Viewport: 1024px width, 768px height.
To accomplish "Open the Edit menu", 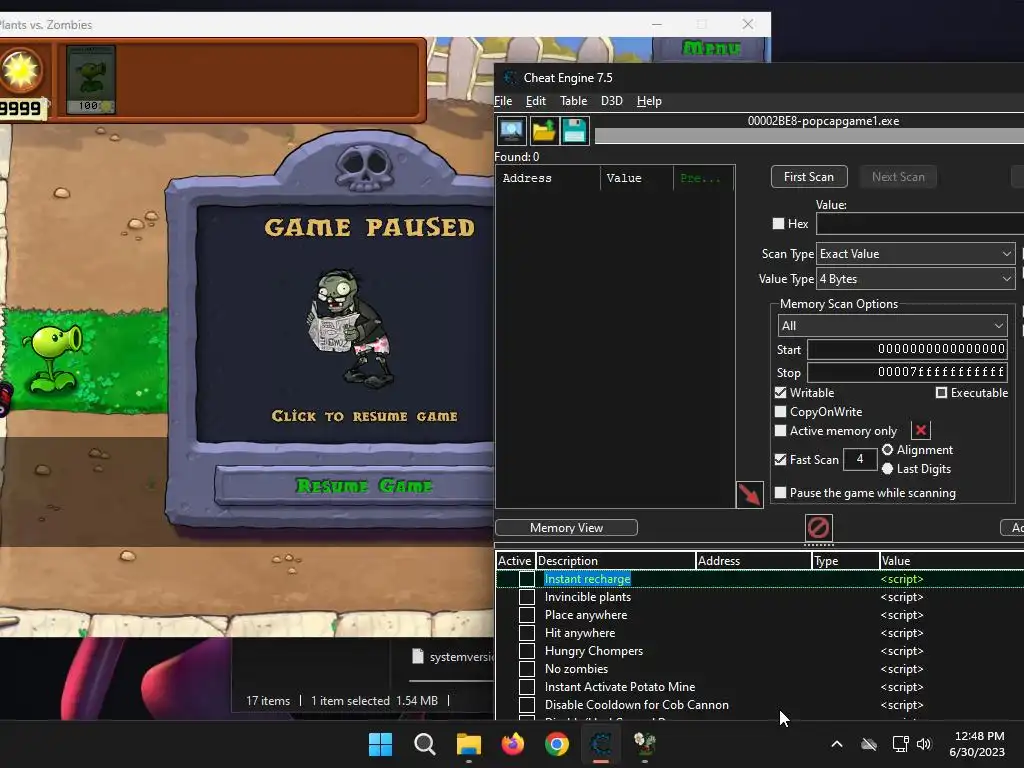I will click(536, 101).
